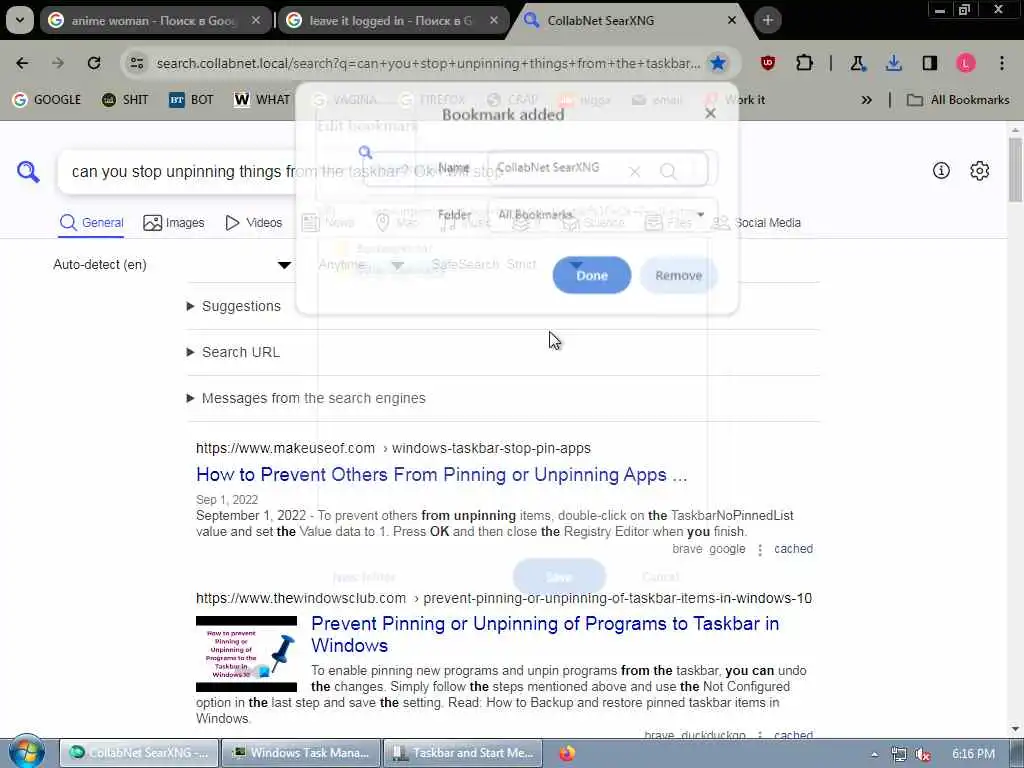Open the thewindowsclub.com result URL
This screenshot has width=1024, height=768.
tap(504, 598)
